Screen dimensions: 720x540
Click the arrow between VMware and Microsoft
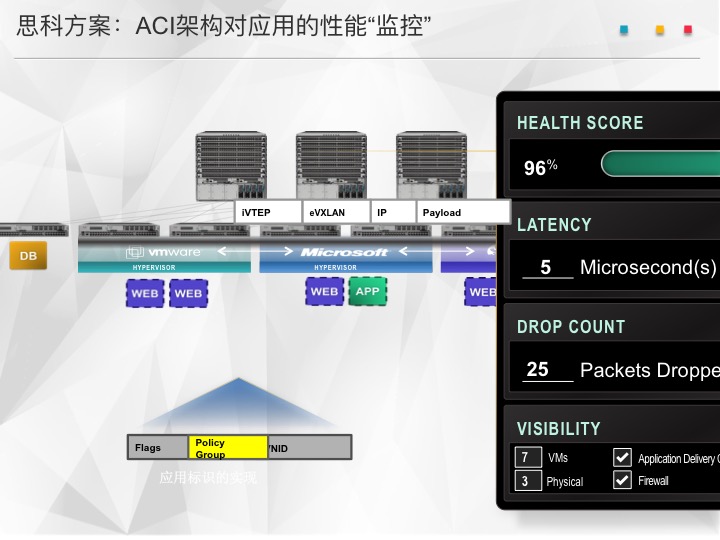255,251
